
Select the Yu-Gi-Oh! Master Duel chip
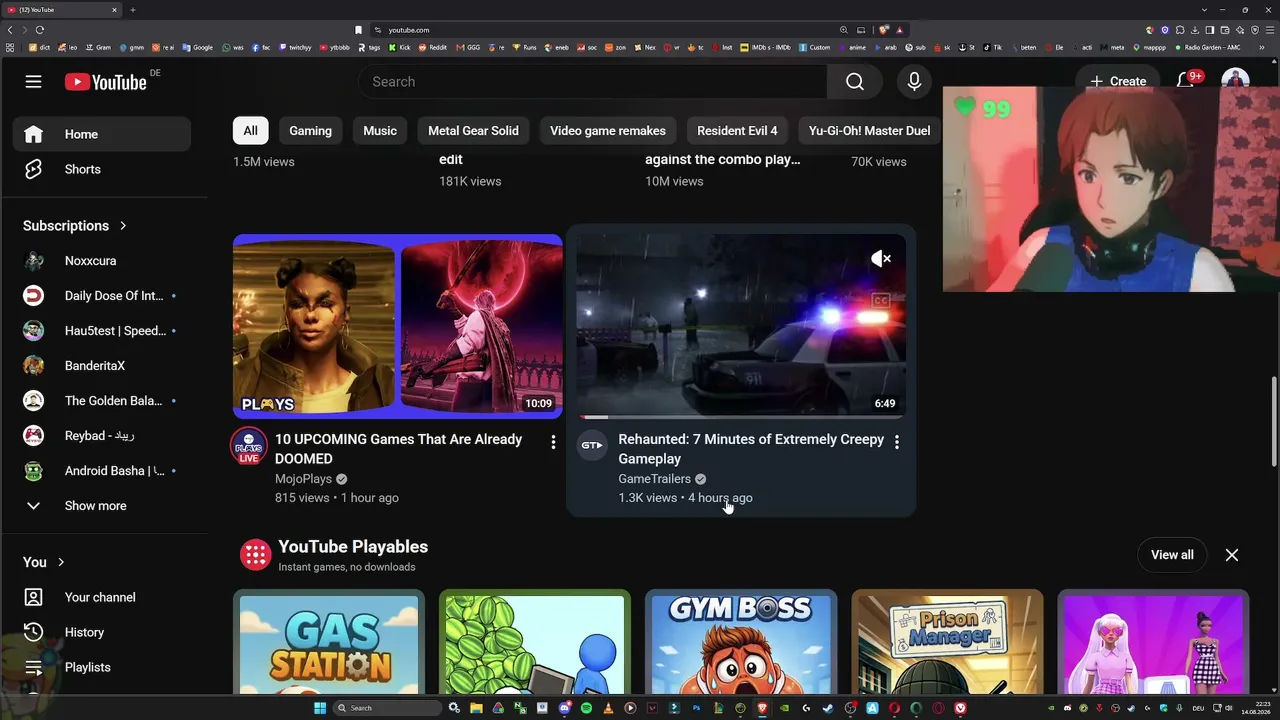tap(869, 131)
